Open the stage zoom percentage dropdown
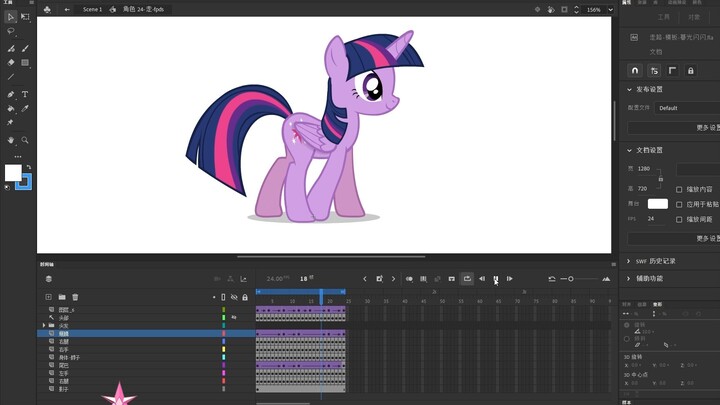 pyautogui.click(x=611, y=9)
